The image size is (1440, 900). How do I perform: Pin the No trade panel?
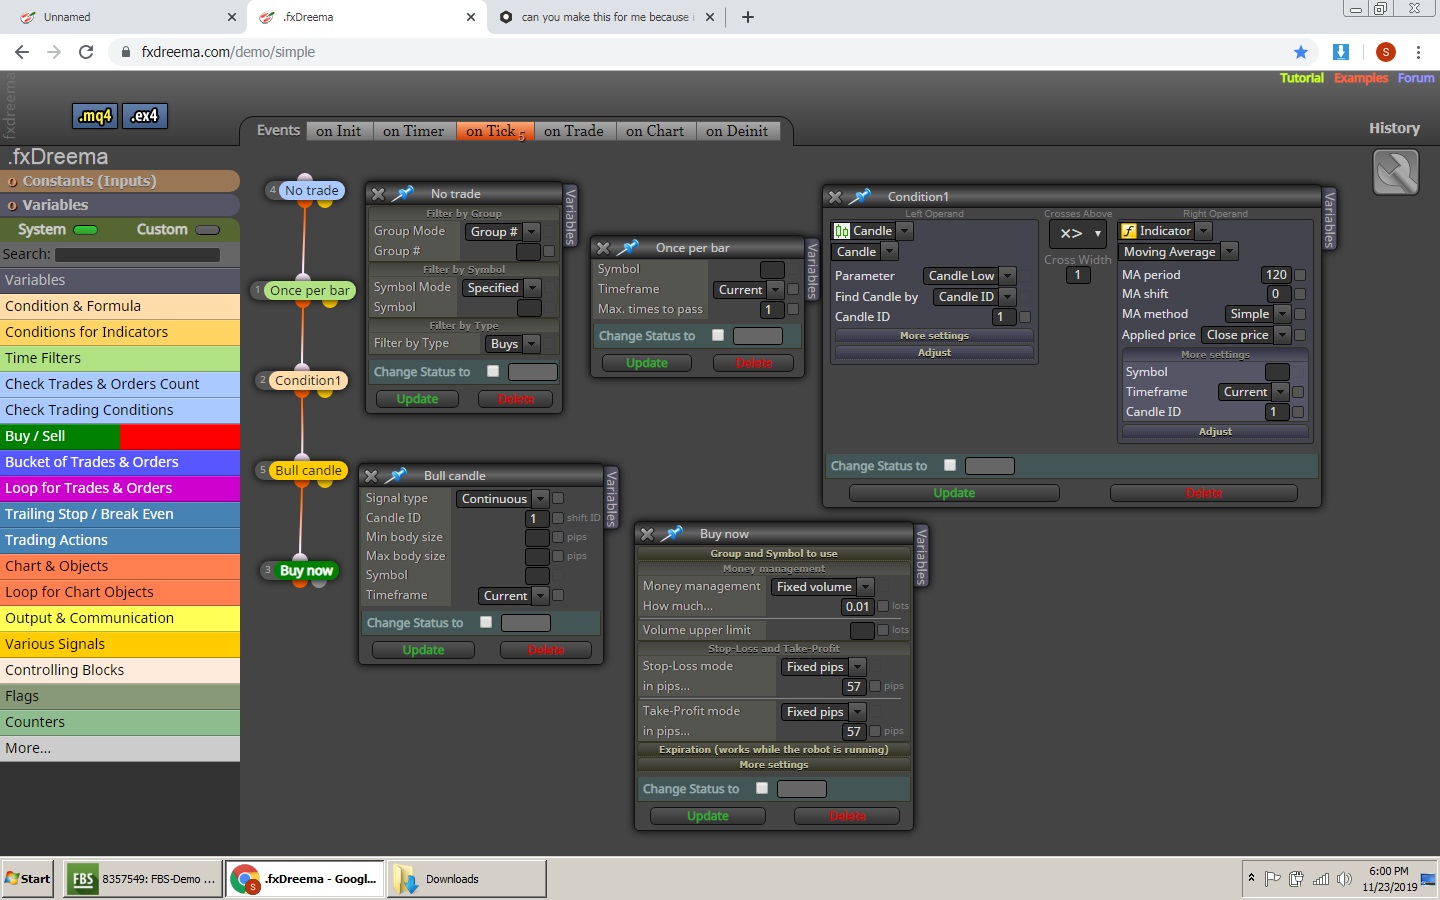point(404,193)
